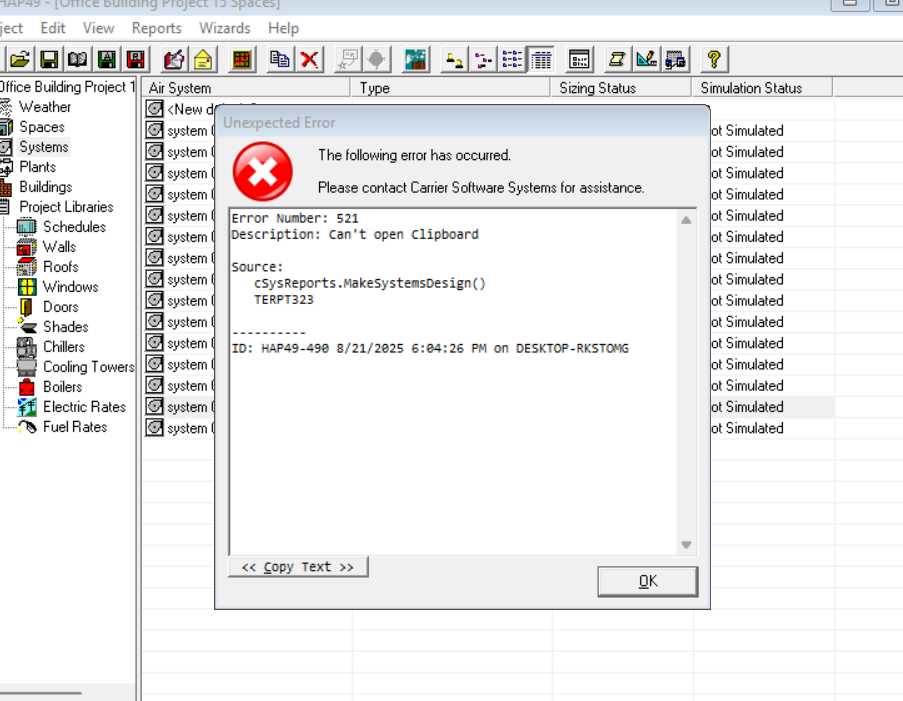
Task: Click the yellow scroll toolbar icon
Action: [x=617, y=59]
